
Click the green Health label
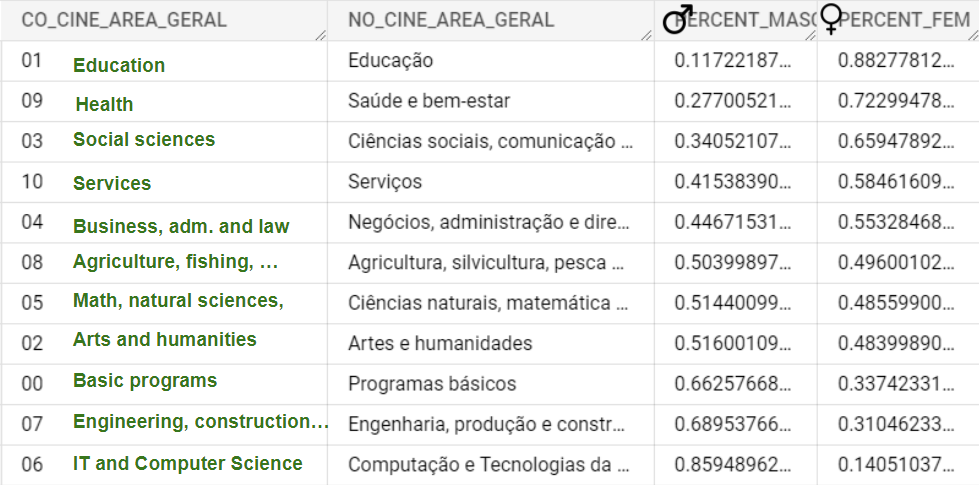click(104, 104)
